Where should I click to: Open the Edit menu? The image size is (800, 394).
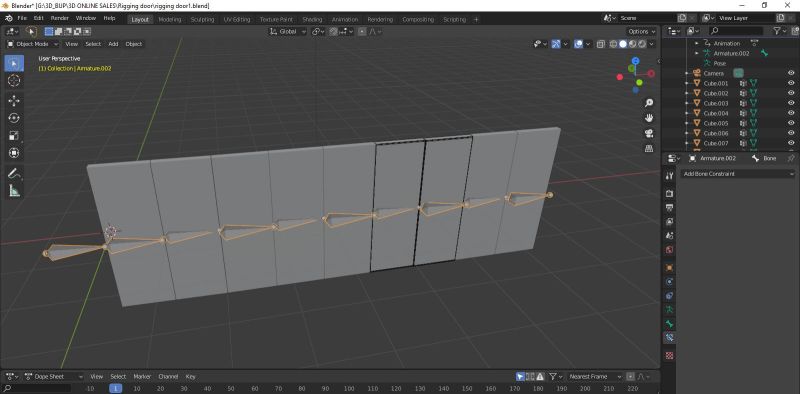(x=39, y=18)
